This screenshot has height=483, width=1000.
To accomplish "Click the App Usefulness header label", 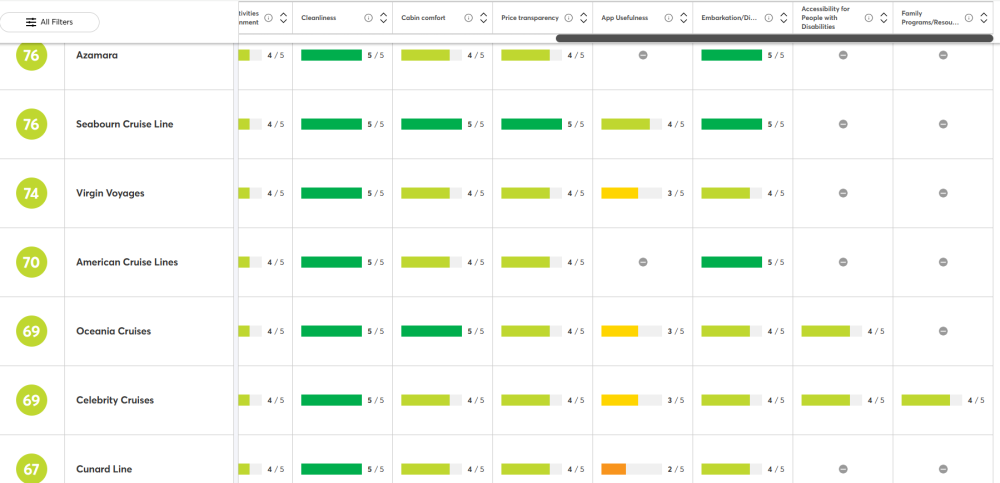I will (624, 18).
